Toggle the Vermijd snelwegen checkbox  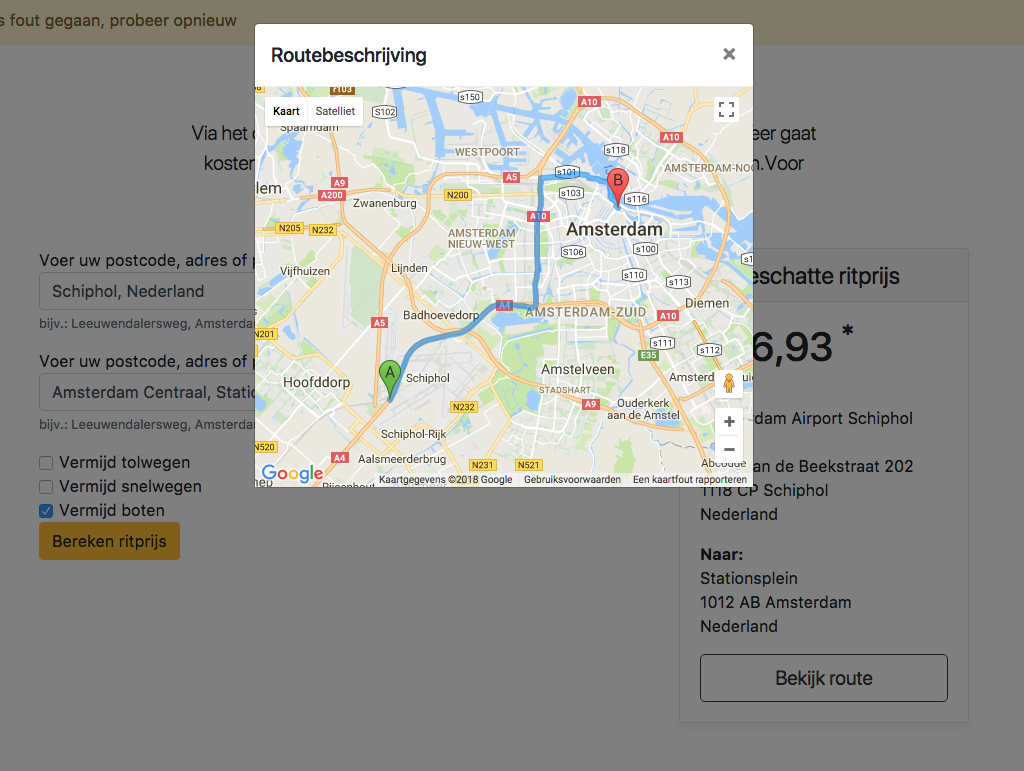(46, 487)
